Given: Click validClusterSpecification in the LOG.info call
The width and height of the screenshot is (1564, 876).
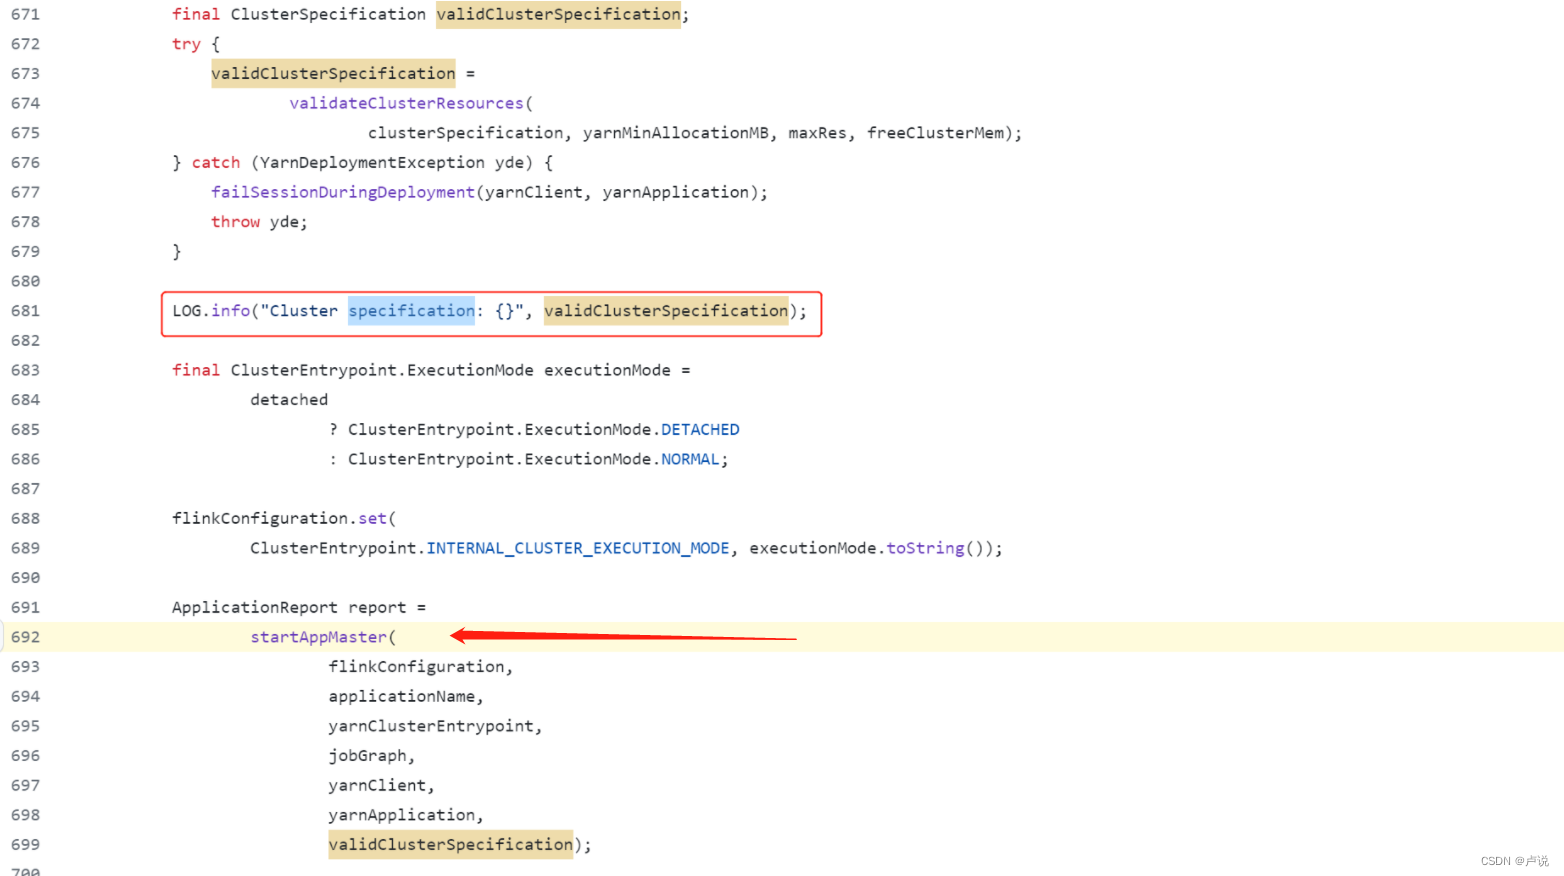Looking at the screenshot, I should [x=666, y=311].
